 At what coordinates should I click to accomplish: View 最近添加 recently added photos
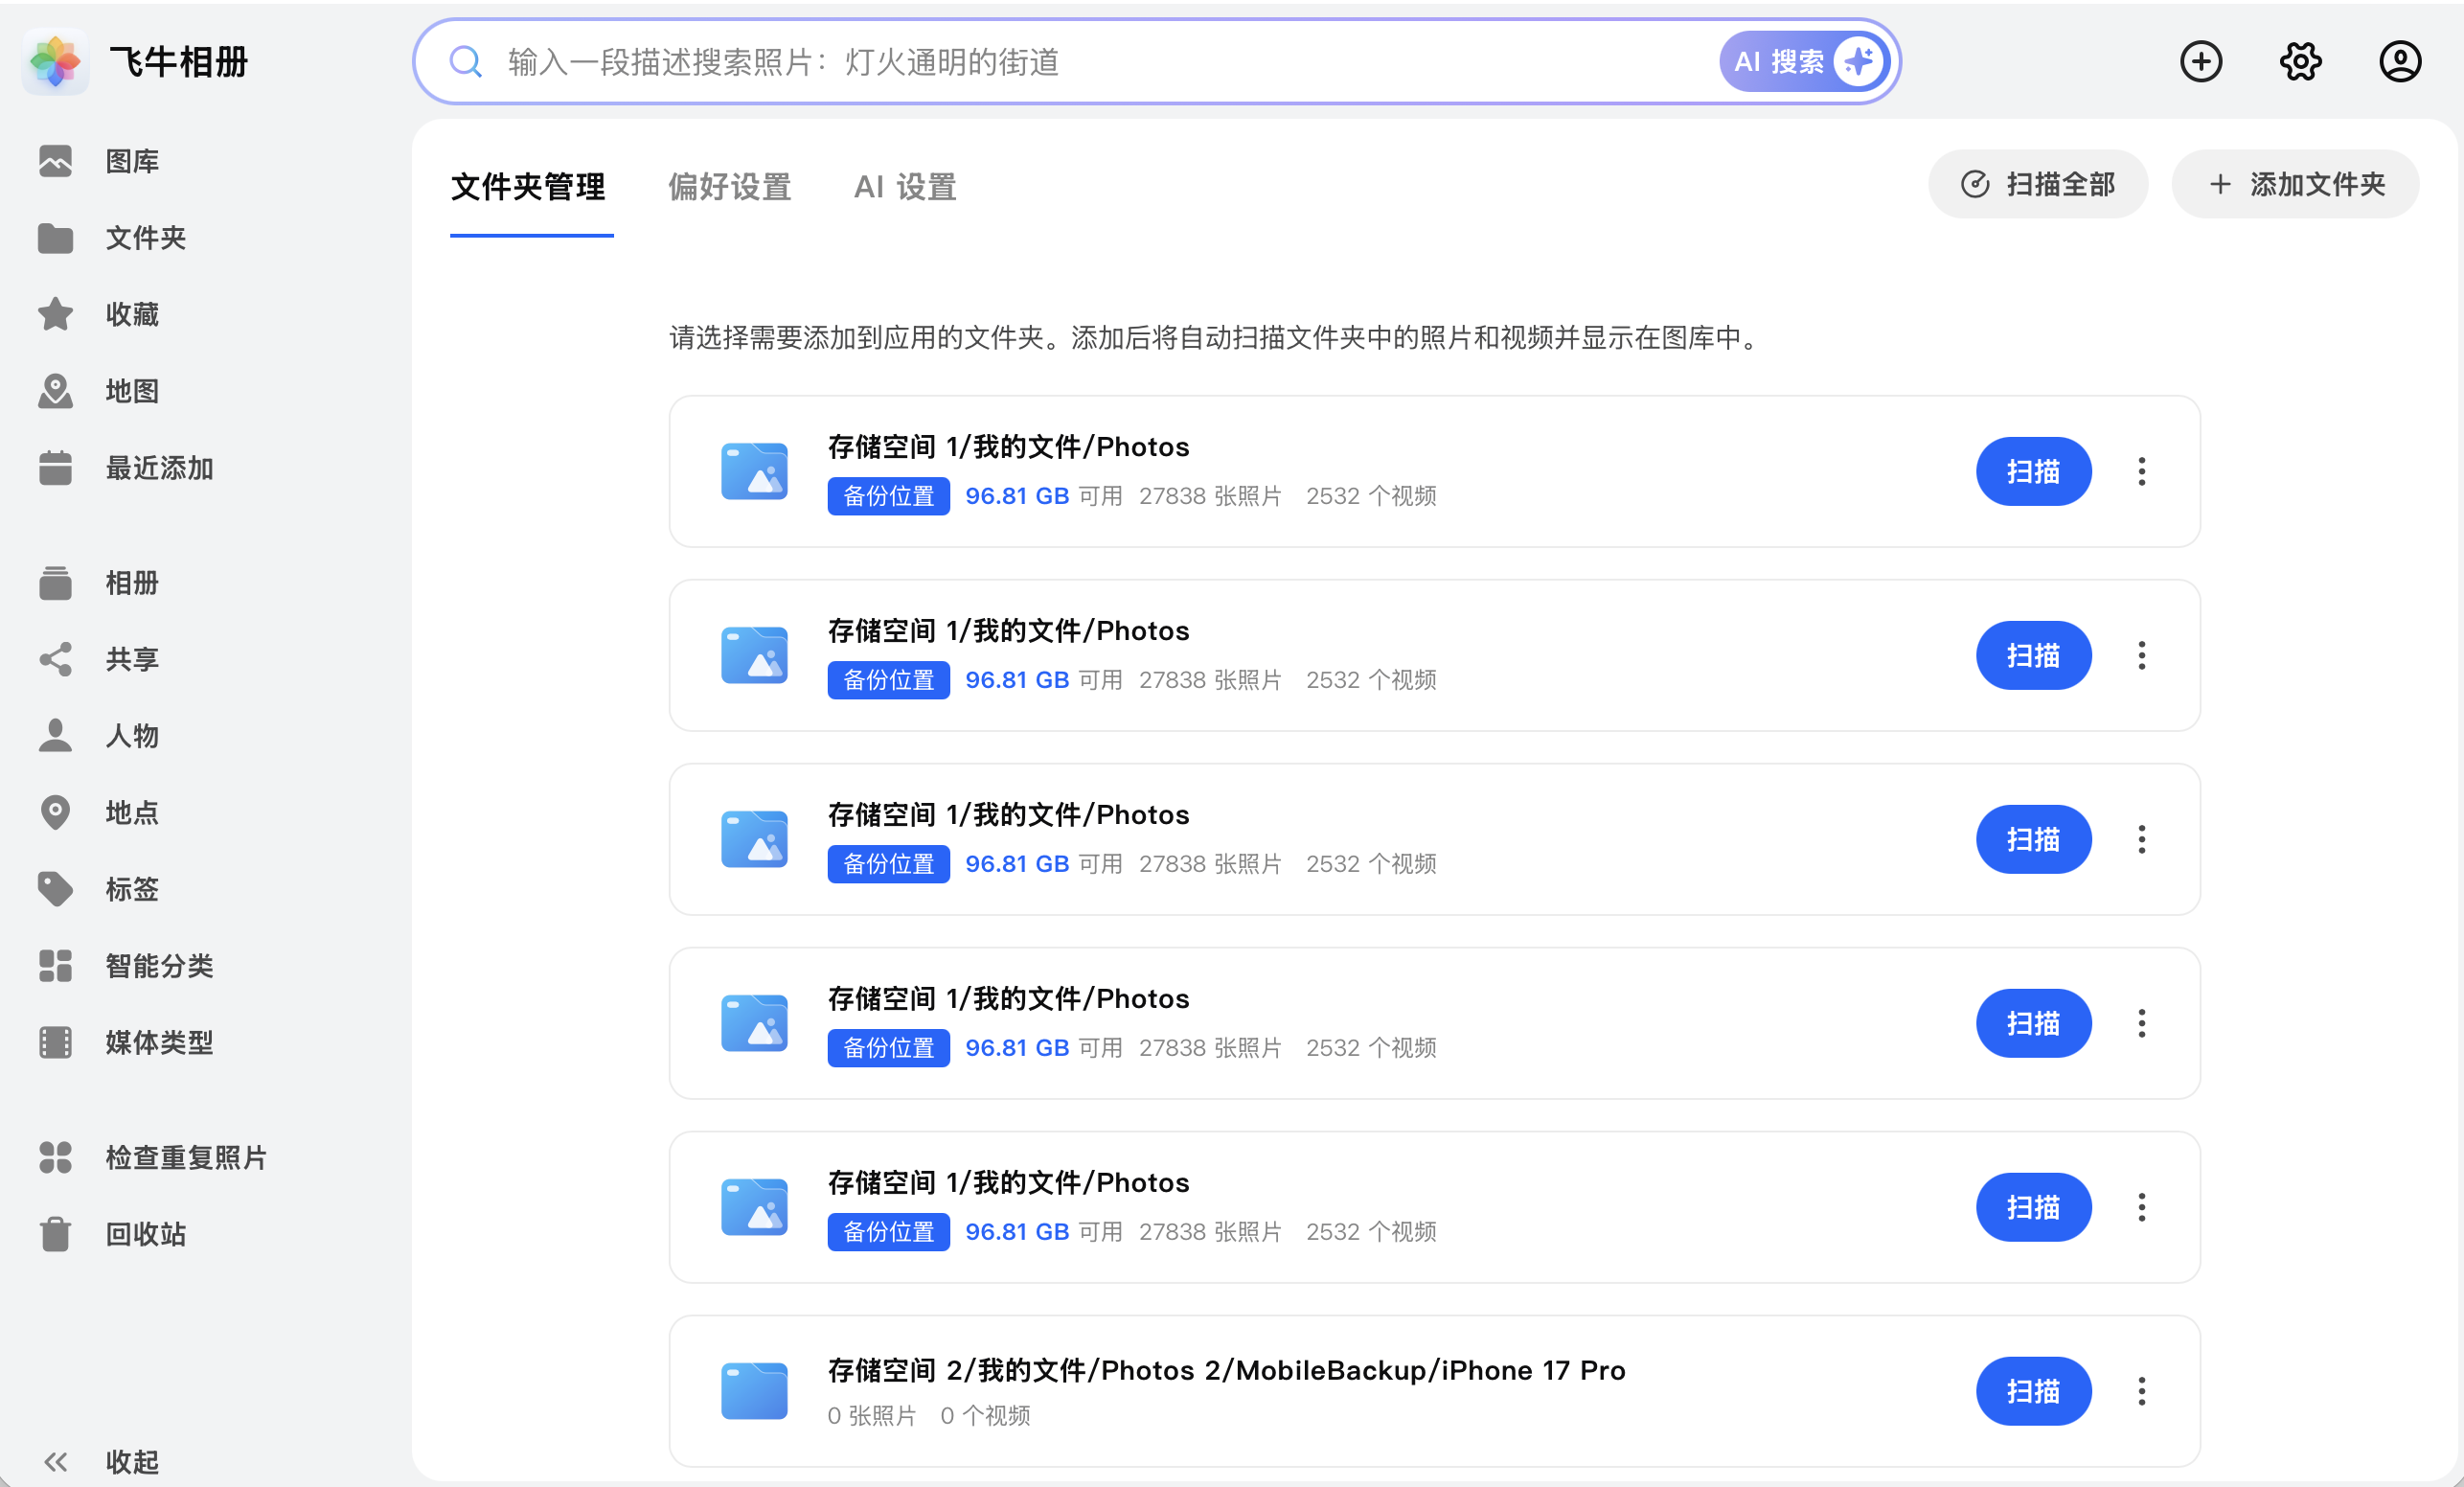click(158, 467)
